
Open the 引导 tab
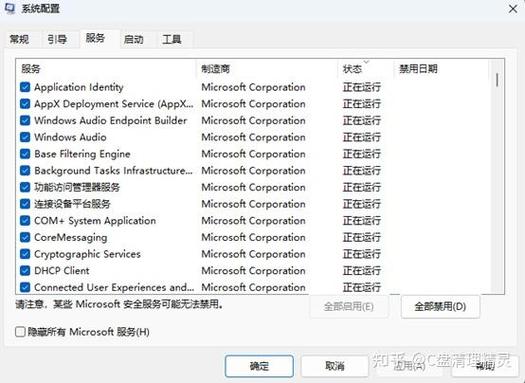click(x=57, y=39)
